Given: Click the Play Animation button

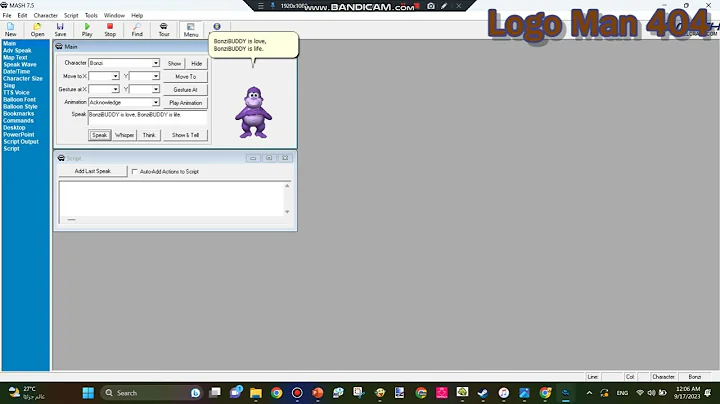Looking at the screenshot, I should point(186,103).
